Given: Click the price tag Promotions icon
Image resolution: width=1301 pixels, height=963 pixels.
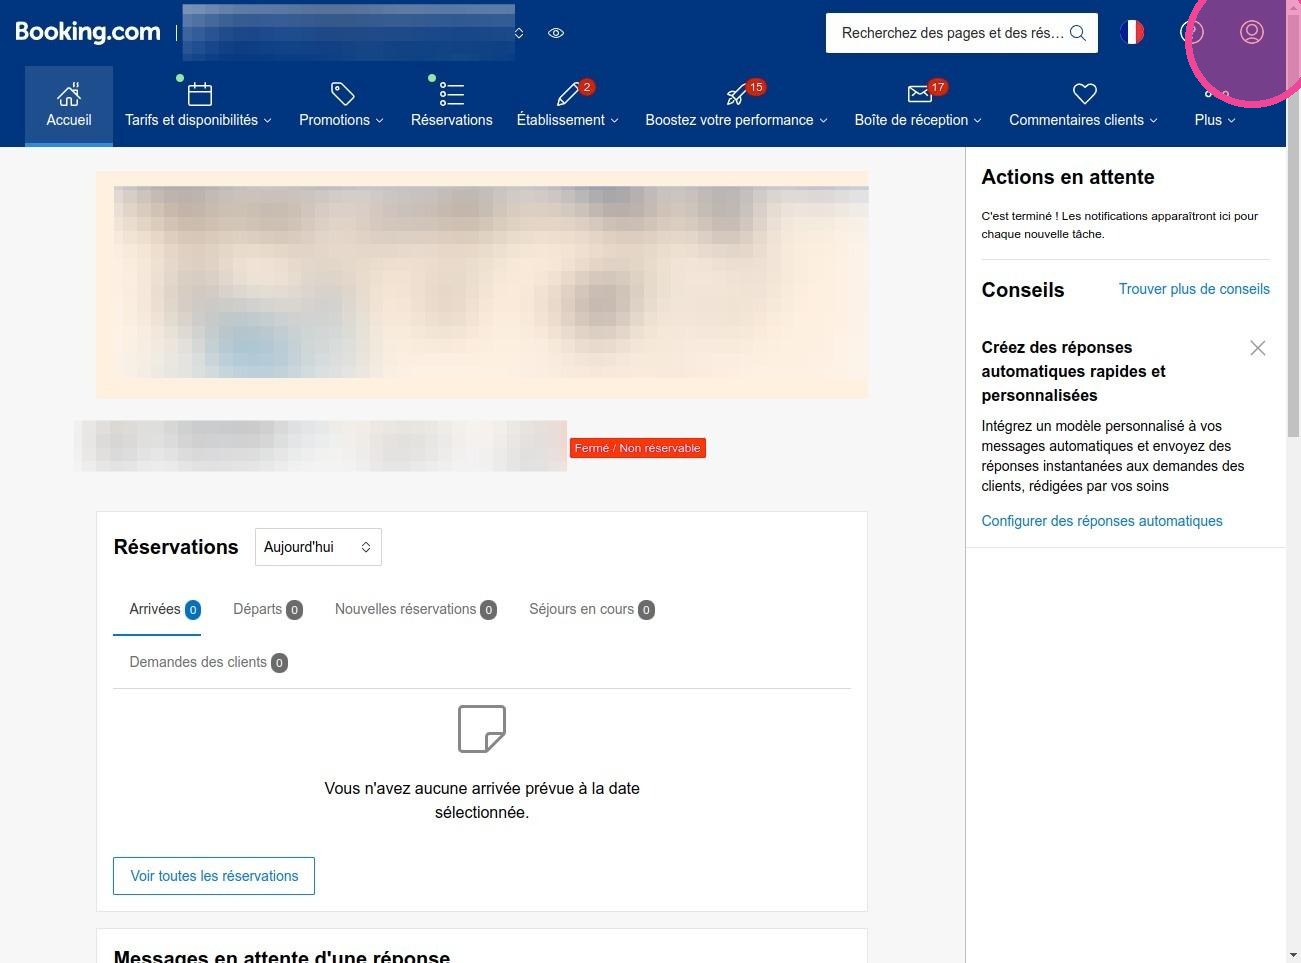Looking at the screenshot, I should pyautogui.click(x=342, y=94).
